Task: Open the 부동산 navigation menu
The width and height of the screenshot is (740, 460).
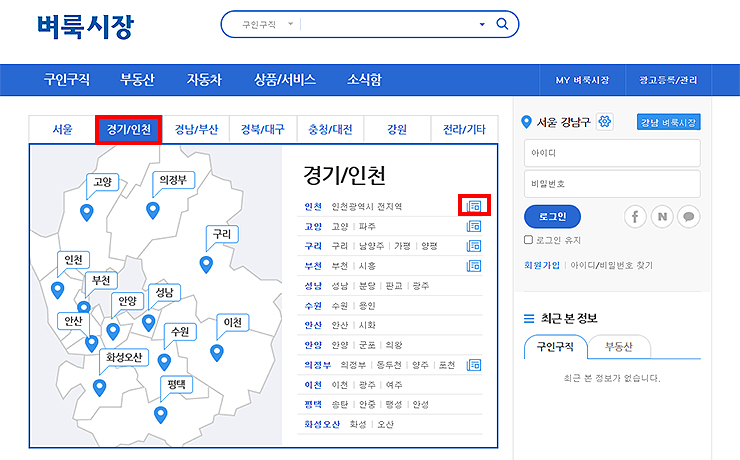Action: [x=137, y=79]
